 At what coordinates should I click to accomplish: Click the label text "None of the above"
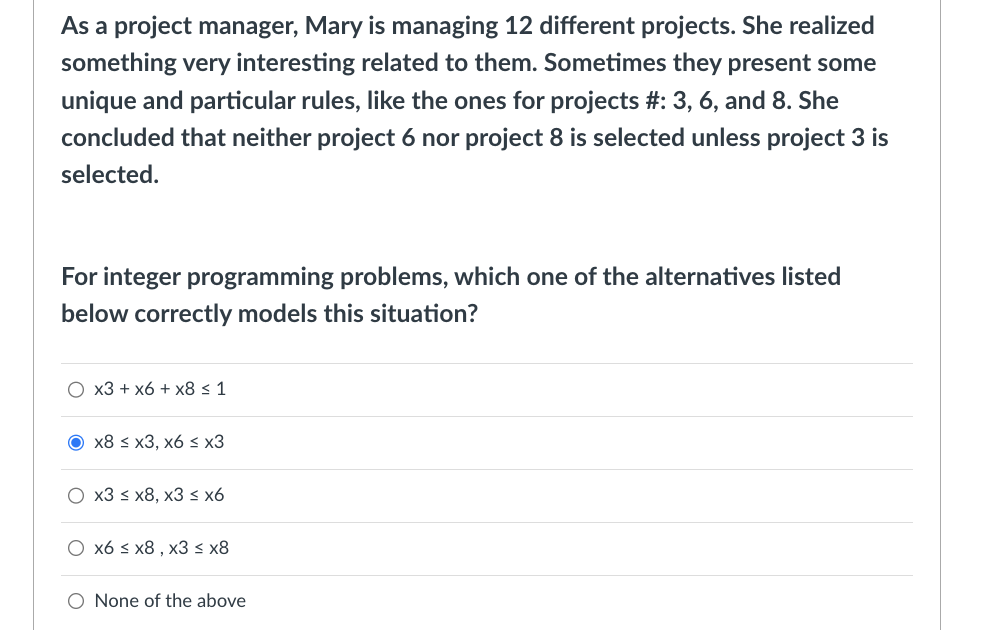pyautogui.click(x=169, y=601)
